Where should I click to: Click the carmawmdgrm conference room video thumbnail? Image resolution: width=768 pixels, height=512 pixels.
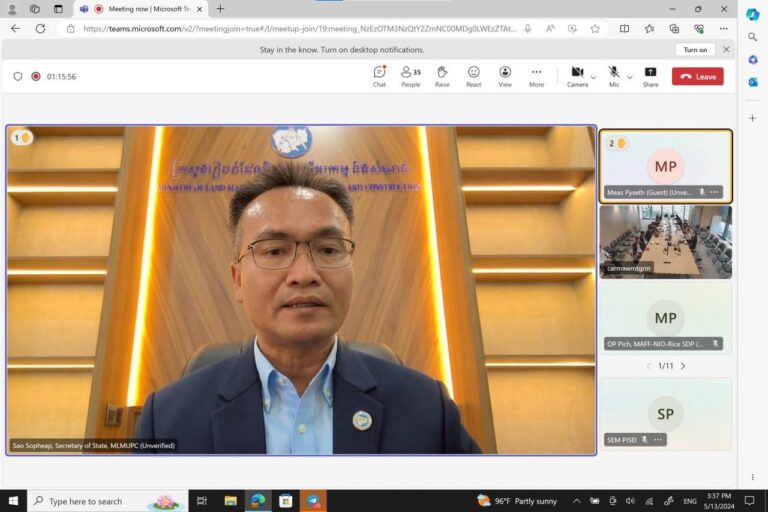[x=665, y=240]
